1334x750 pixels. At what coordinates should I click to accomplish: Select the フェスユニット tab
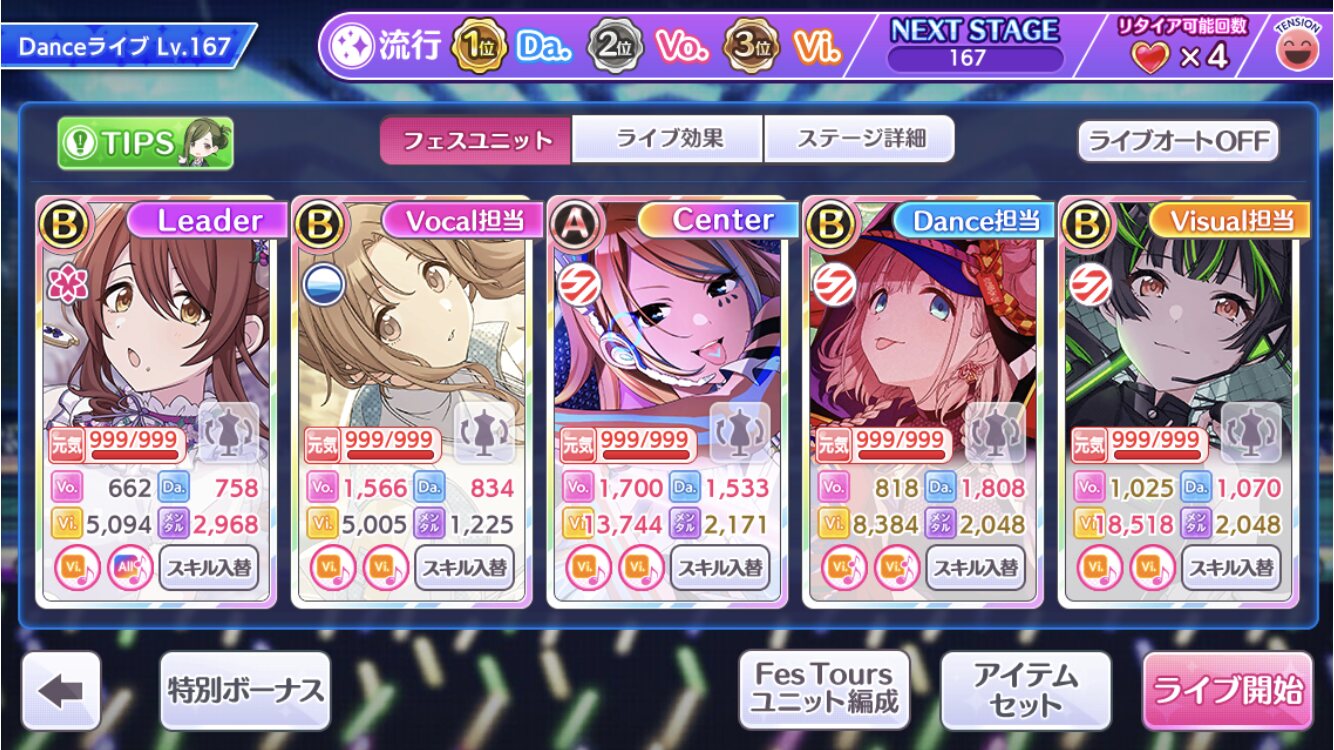click(477, 140)
